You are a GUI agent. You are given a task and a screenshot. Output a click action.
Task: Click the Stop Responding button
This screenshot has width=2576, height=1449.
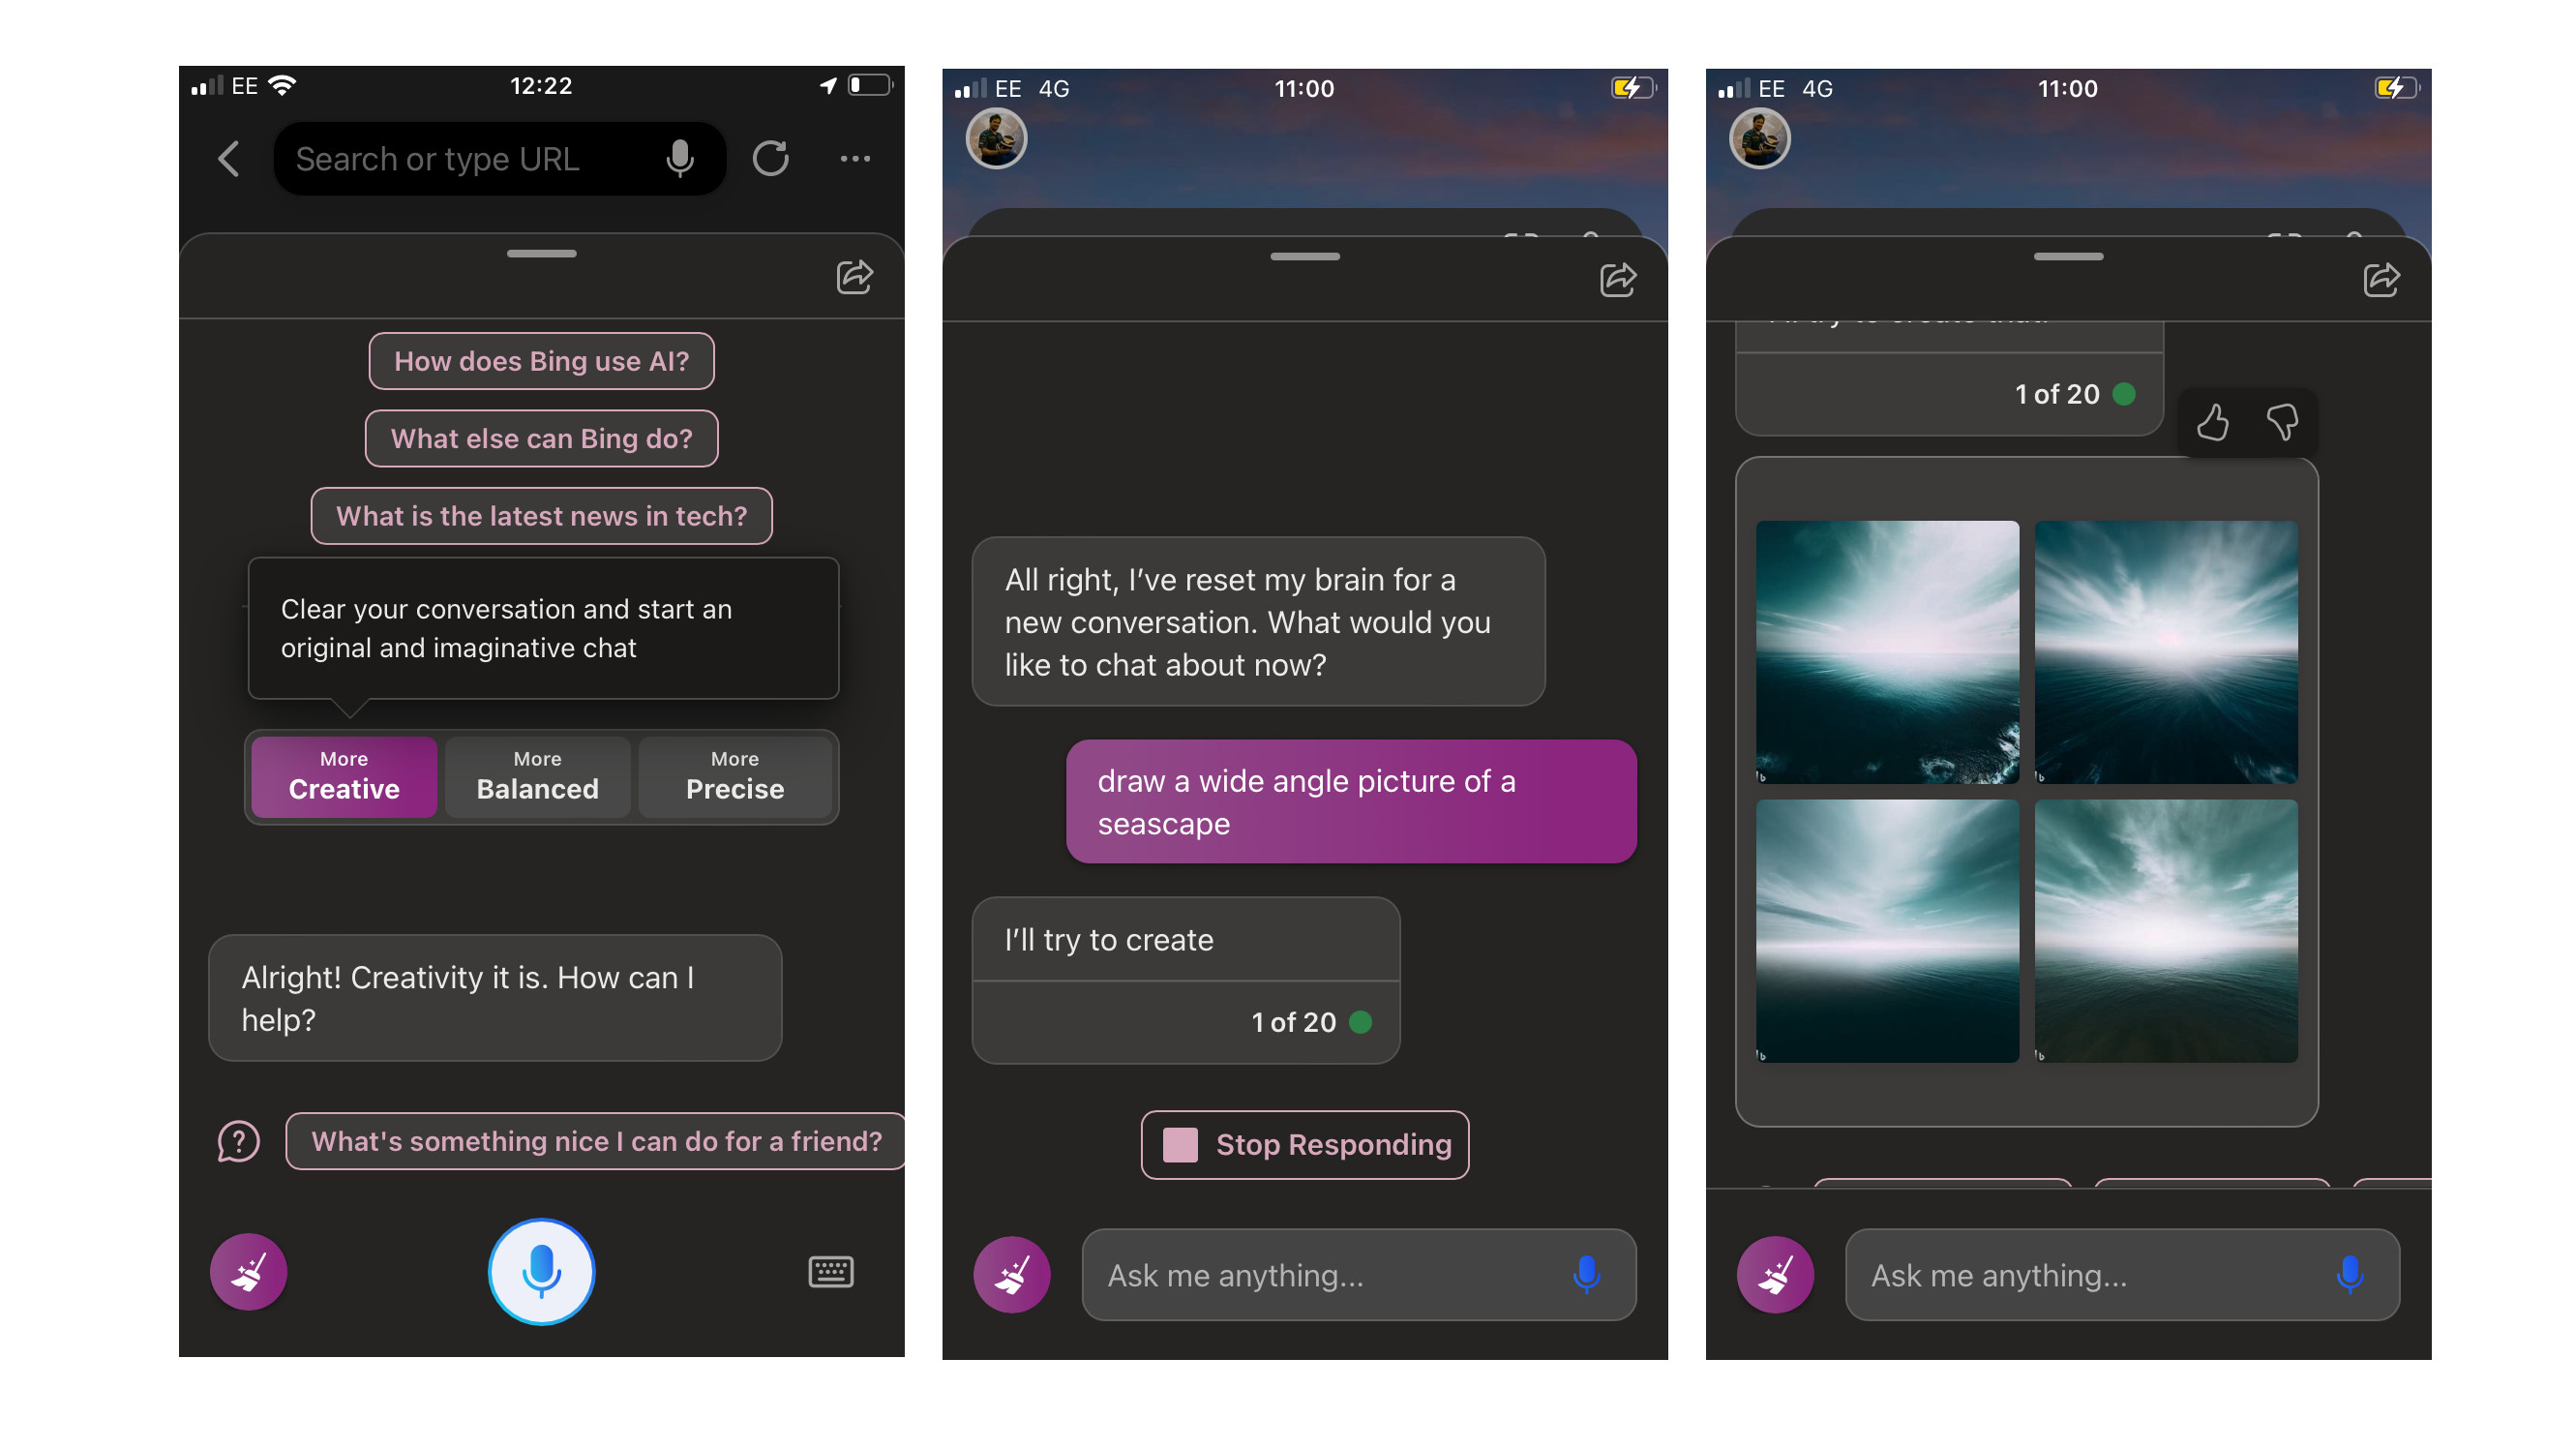point(1303,1145)
